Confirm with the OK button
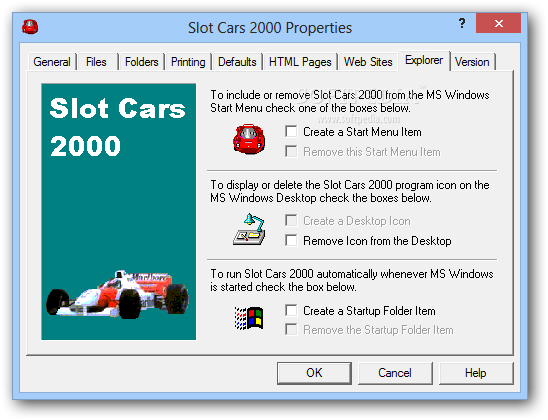 [314, 373]
